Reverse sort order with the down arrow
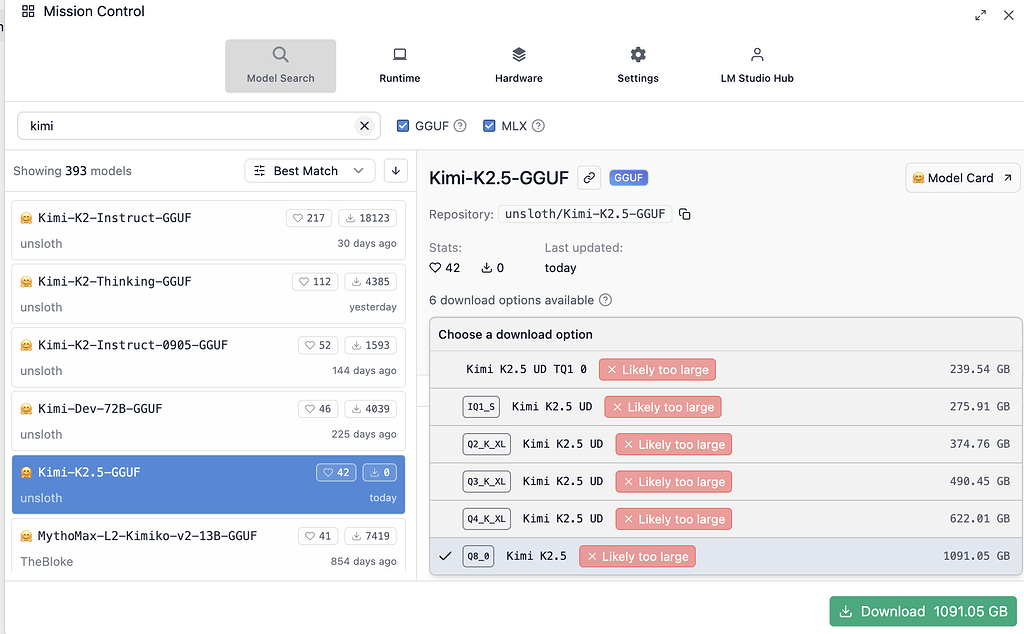Viewport: 1024px width, 634px height. 396,170
